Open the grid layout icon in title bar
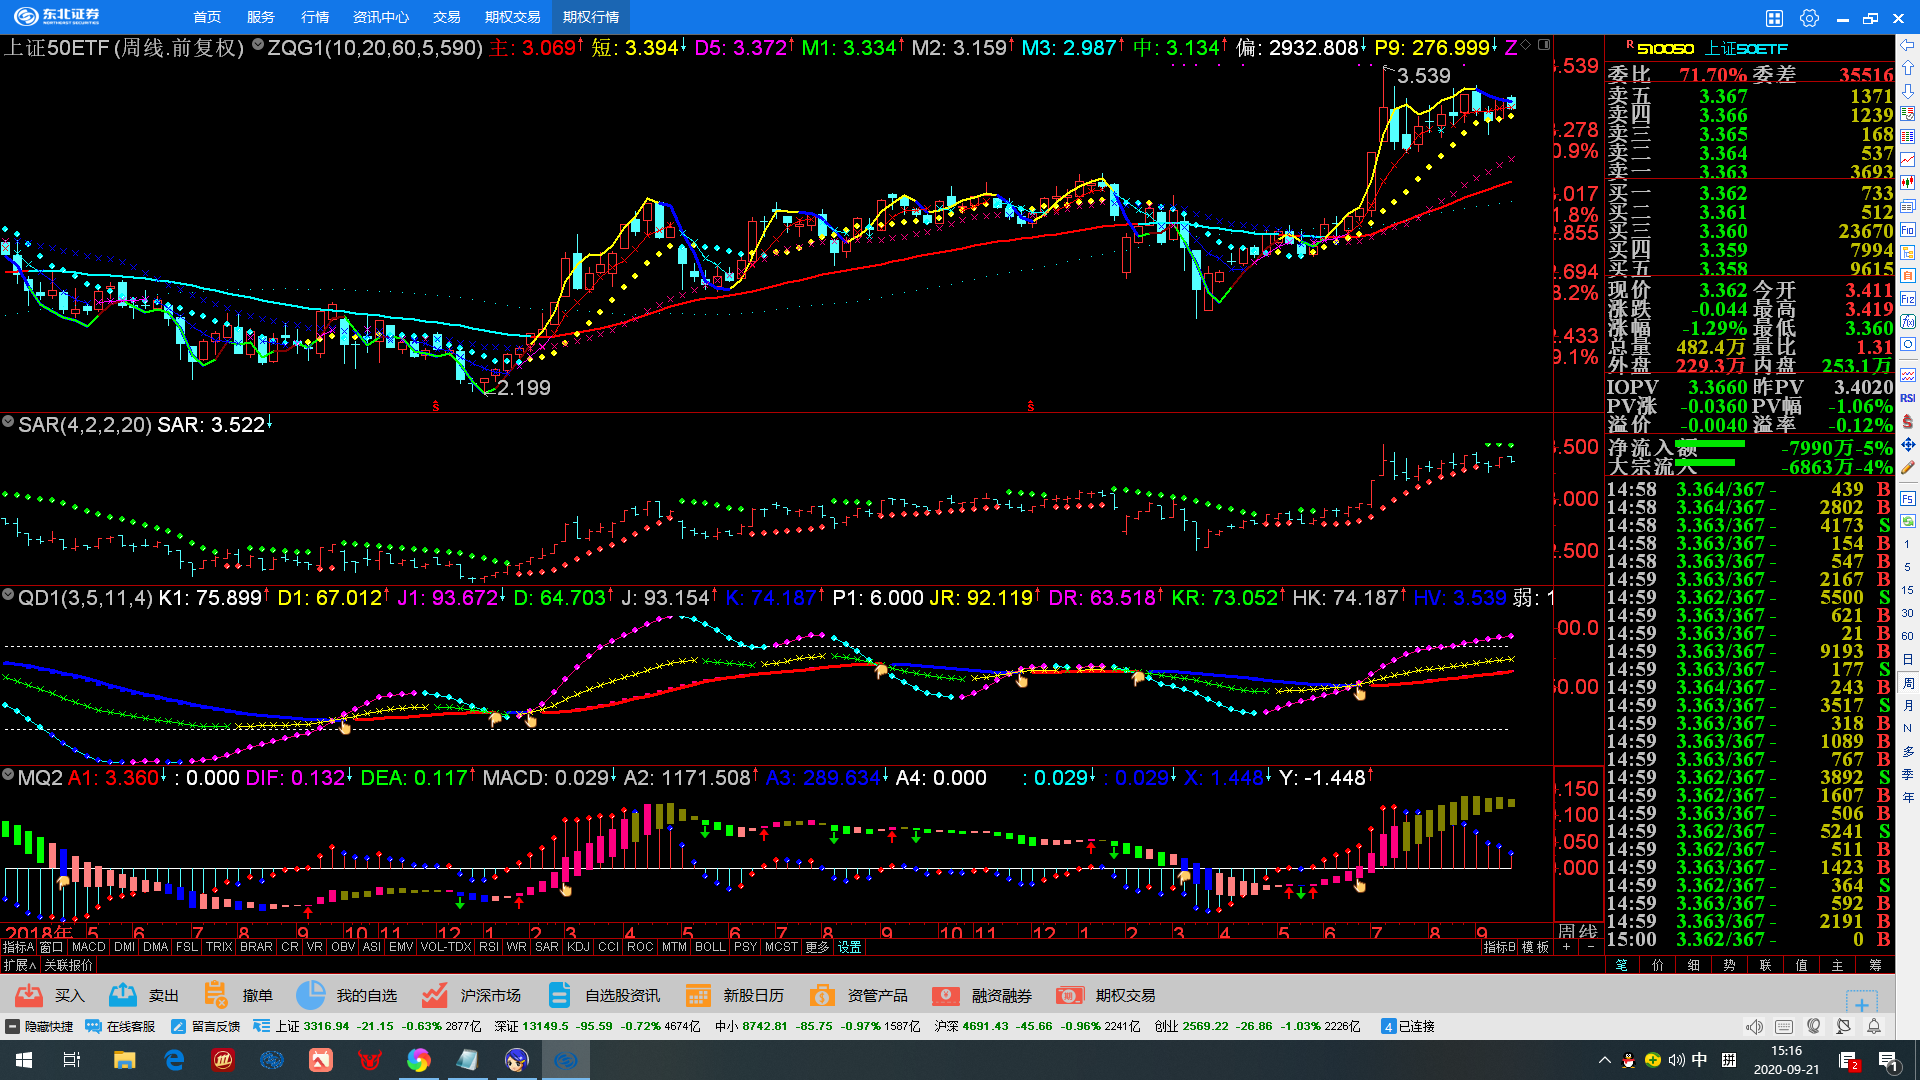This screenshot has height=1080, width=1920. 1774,18
